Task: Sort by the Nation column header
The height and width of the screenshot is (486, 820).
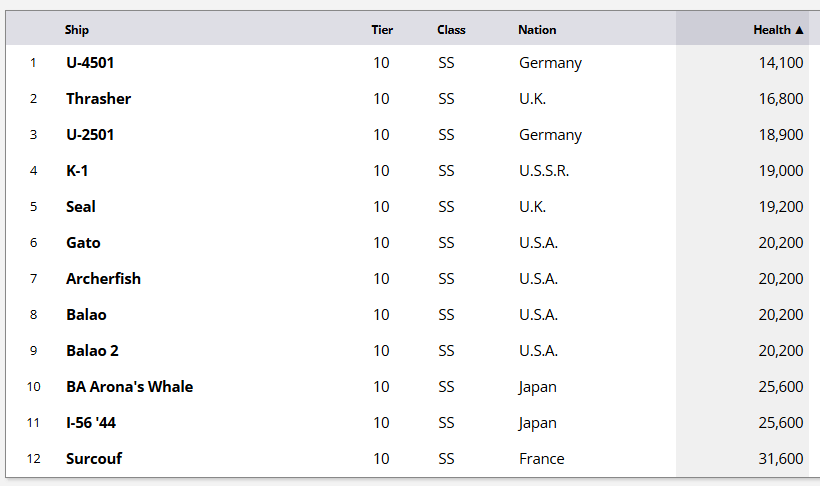Action: 537,30
